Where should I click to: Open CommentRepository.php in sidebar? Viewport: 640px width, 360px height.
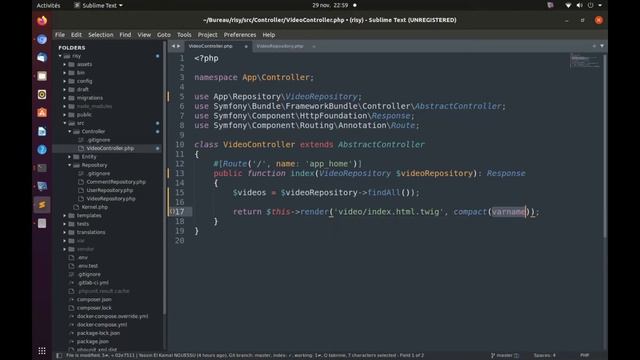pos(116,182)
